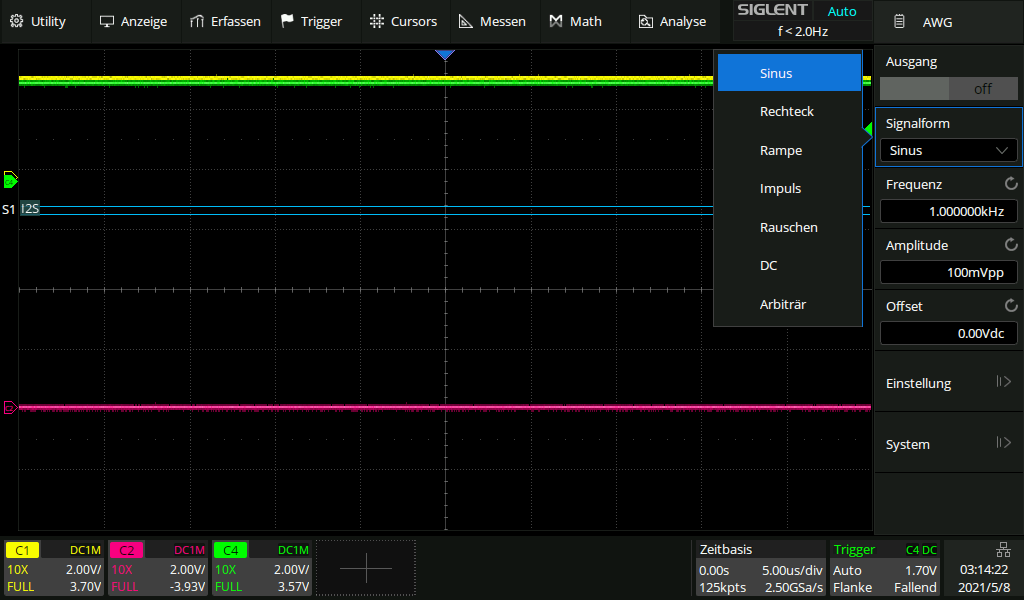The width and height of the screenshot is (1024, 600).
Task: Open the Signalform dropdown showing Sinus
Action: (x=948, y=150)
